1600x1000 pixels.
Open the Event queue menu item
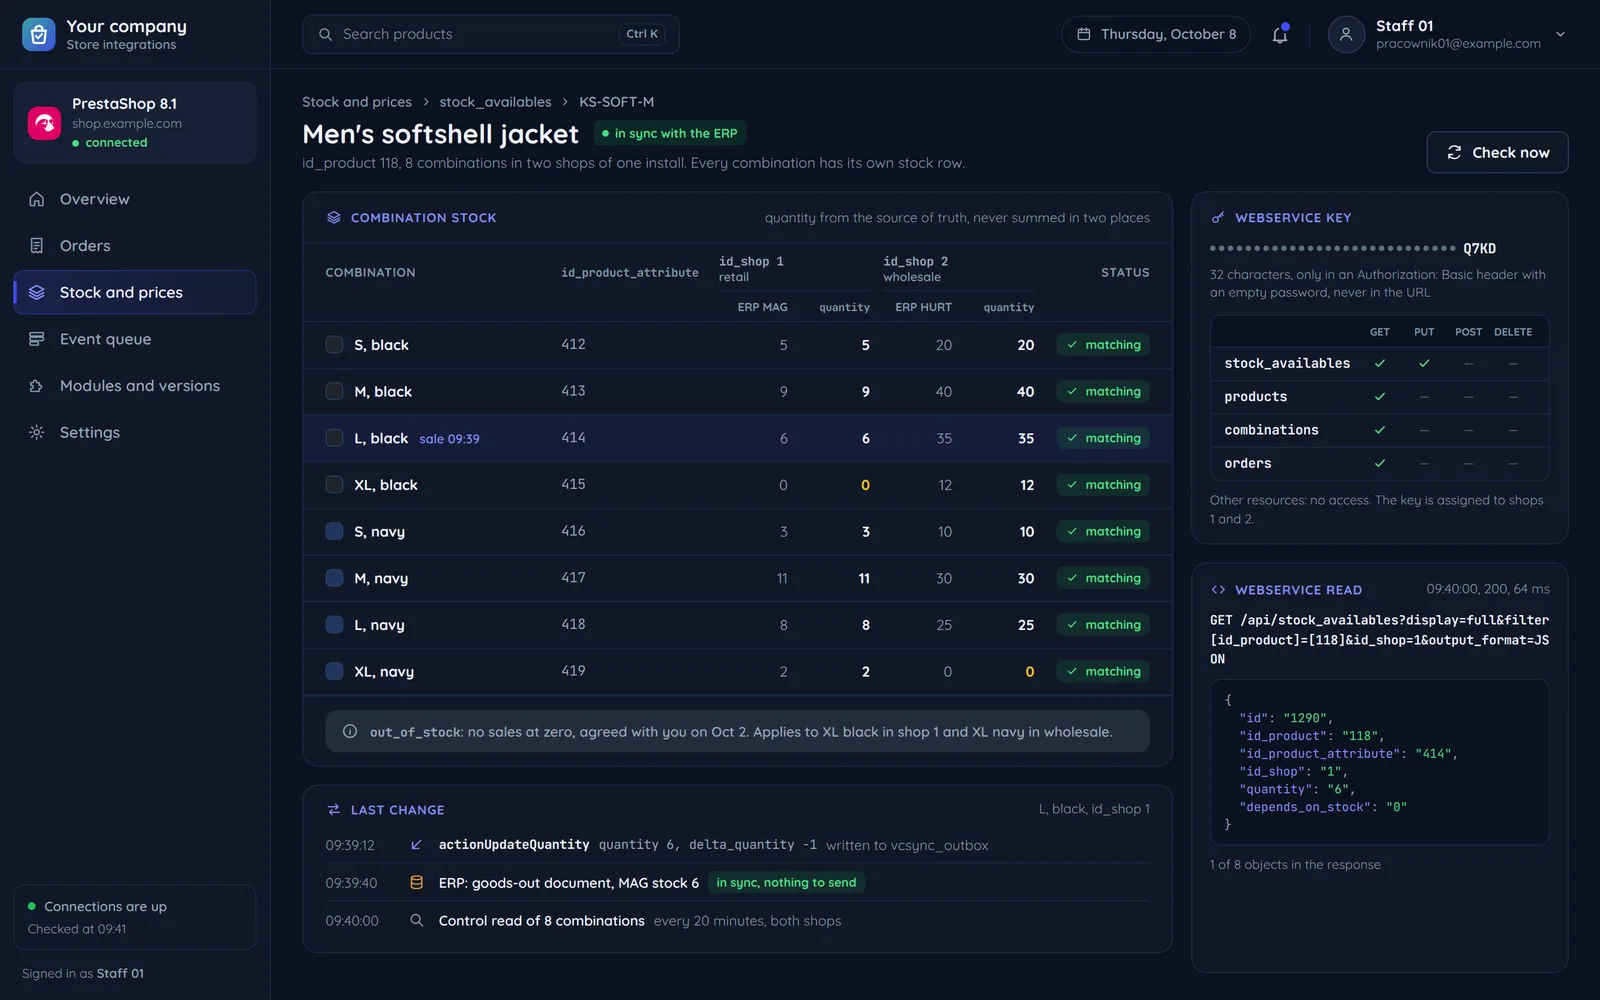pyautogui.click(x=135, y=339)
